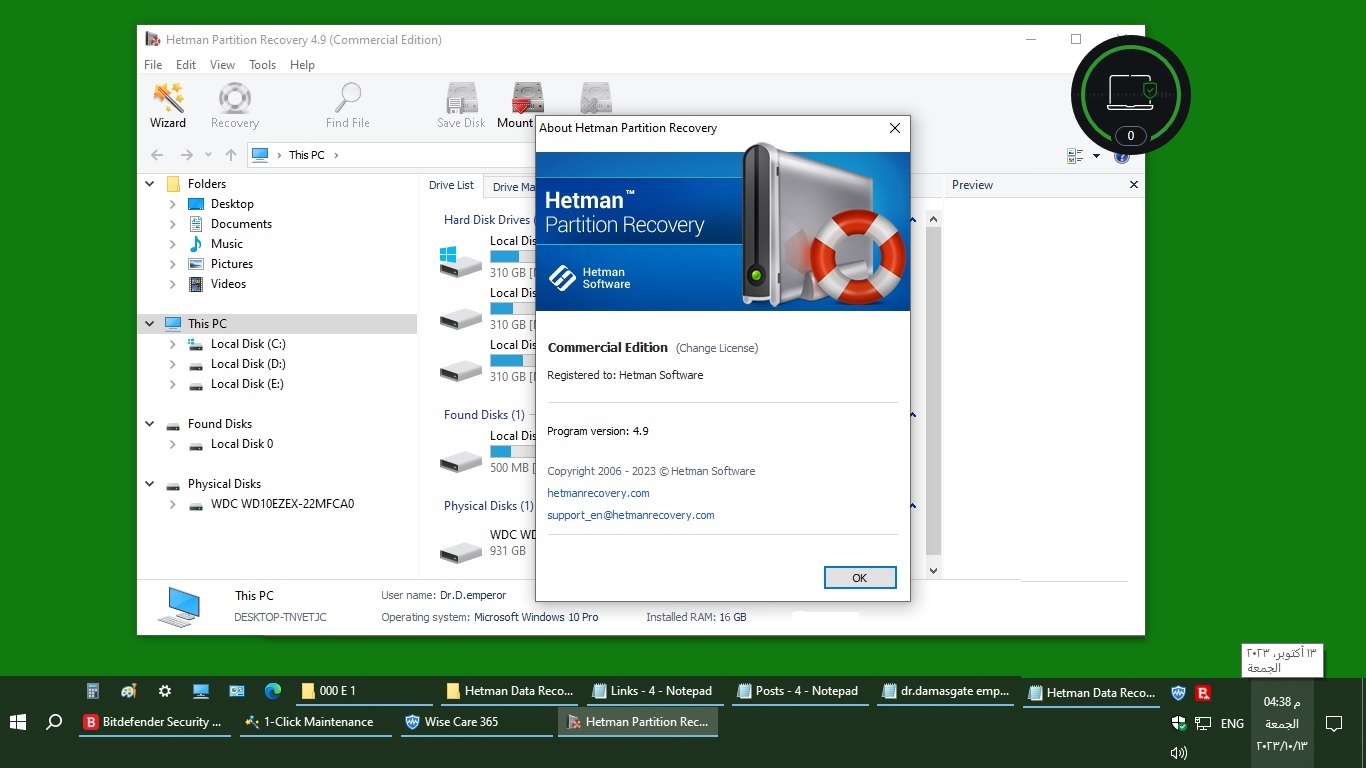Click the green security widget circle
Viewport: 1366px width, 768px height.
[1131, 95]
